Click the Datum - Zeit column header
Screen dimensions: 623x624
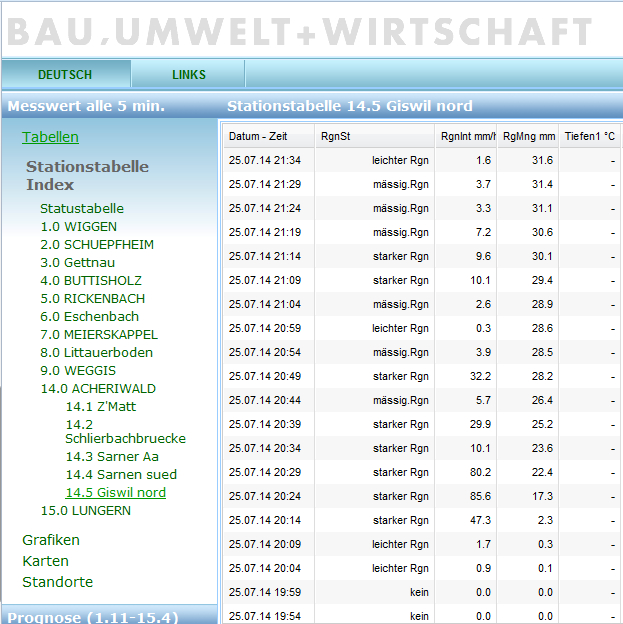(258, 137)
